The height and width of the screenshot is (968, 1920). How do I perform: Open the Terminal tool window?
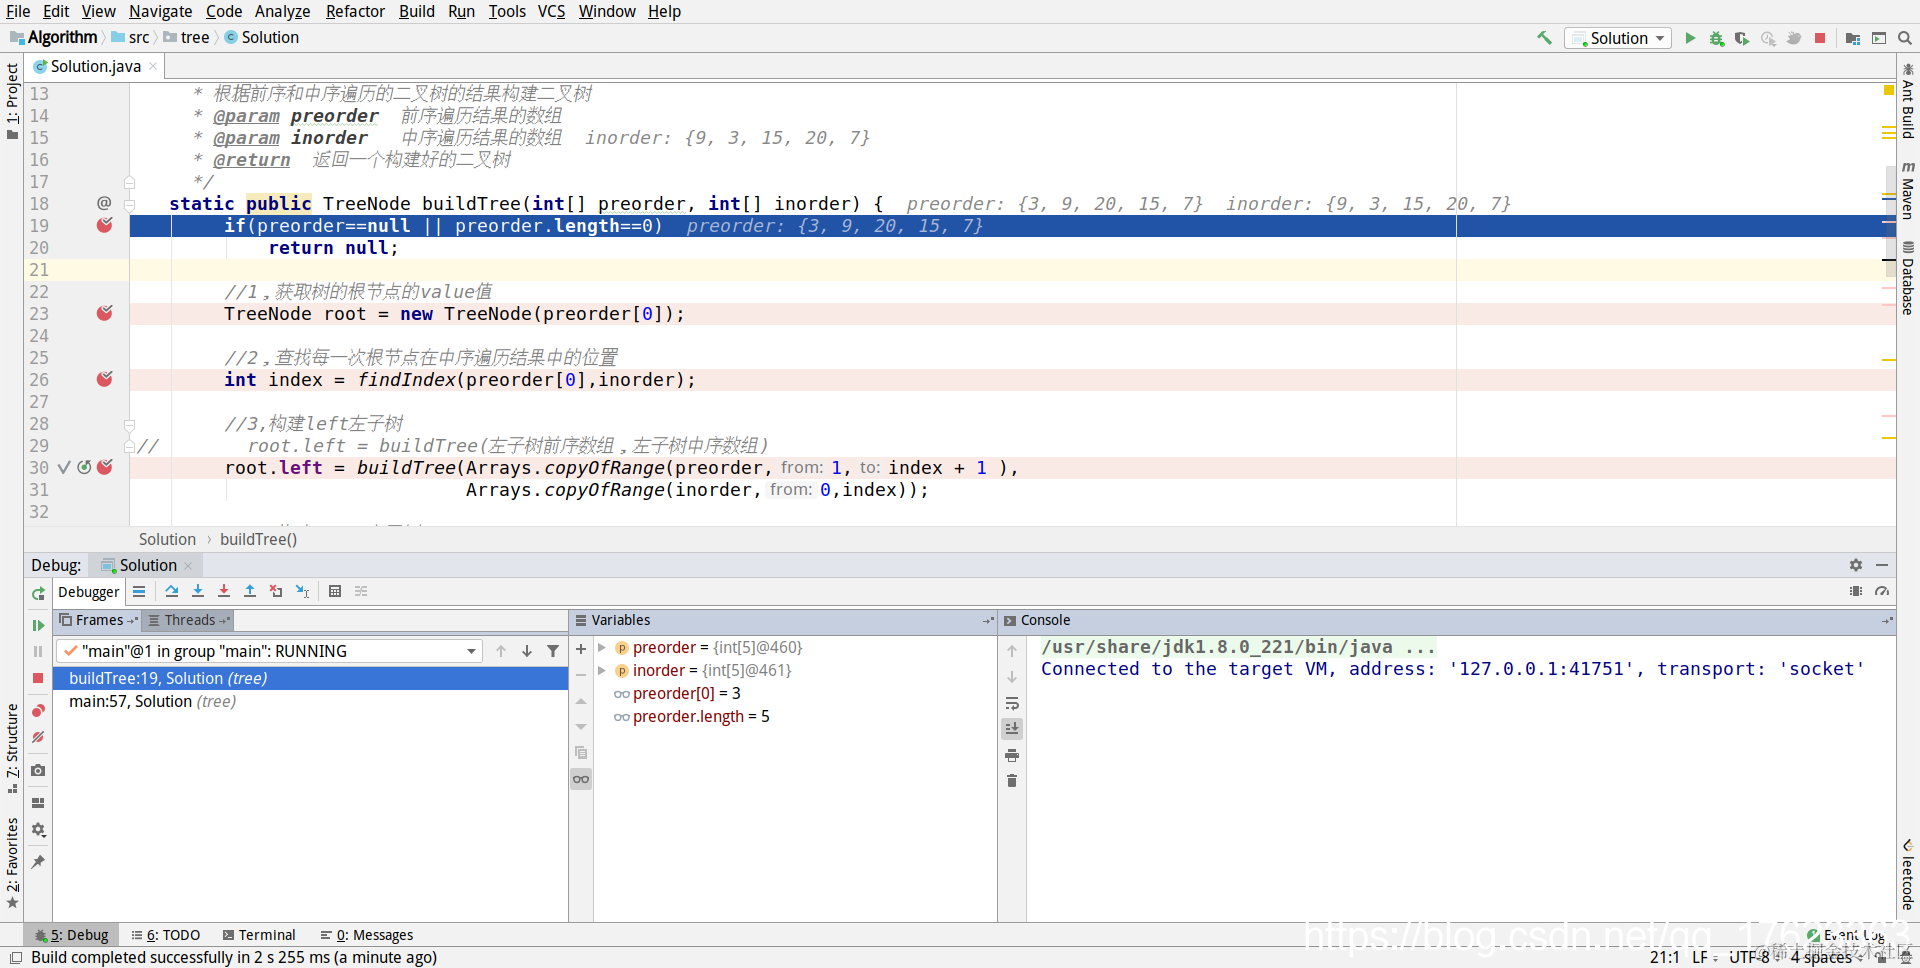pos(259,935)
